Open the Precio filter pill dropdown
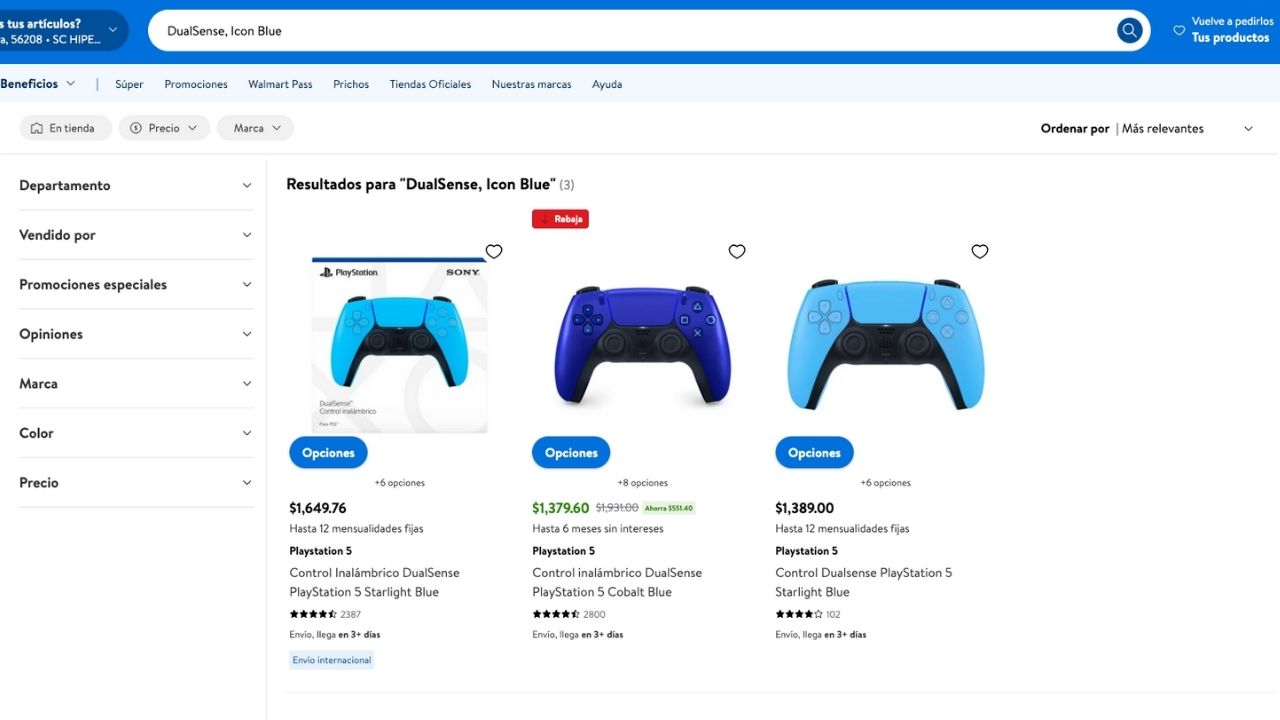The height and width of the screenshot is (720, 1280). pos(164,128)
